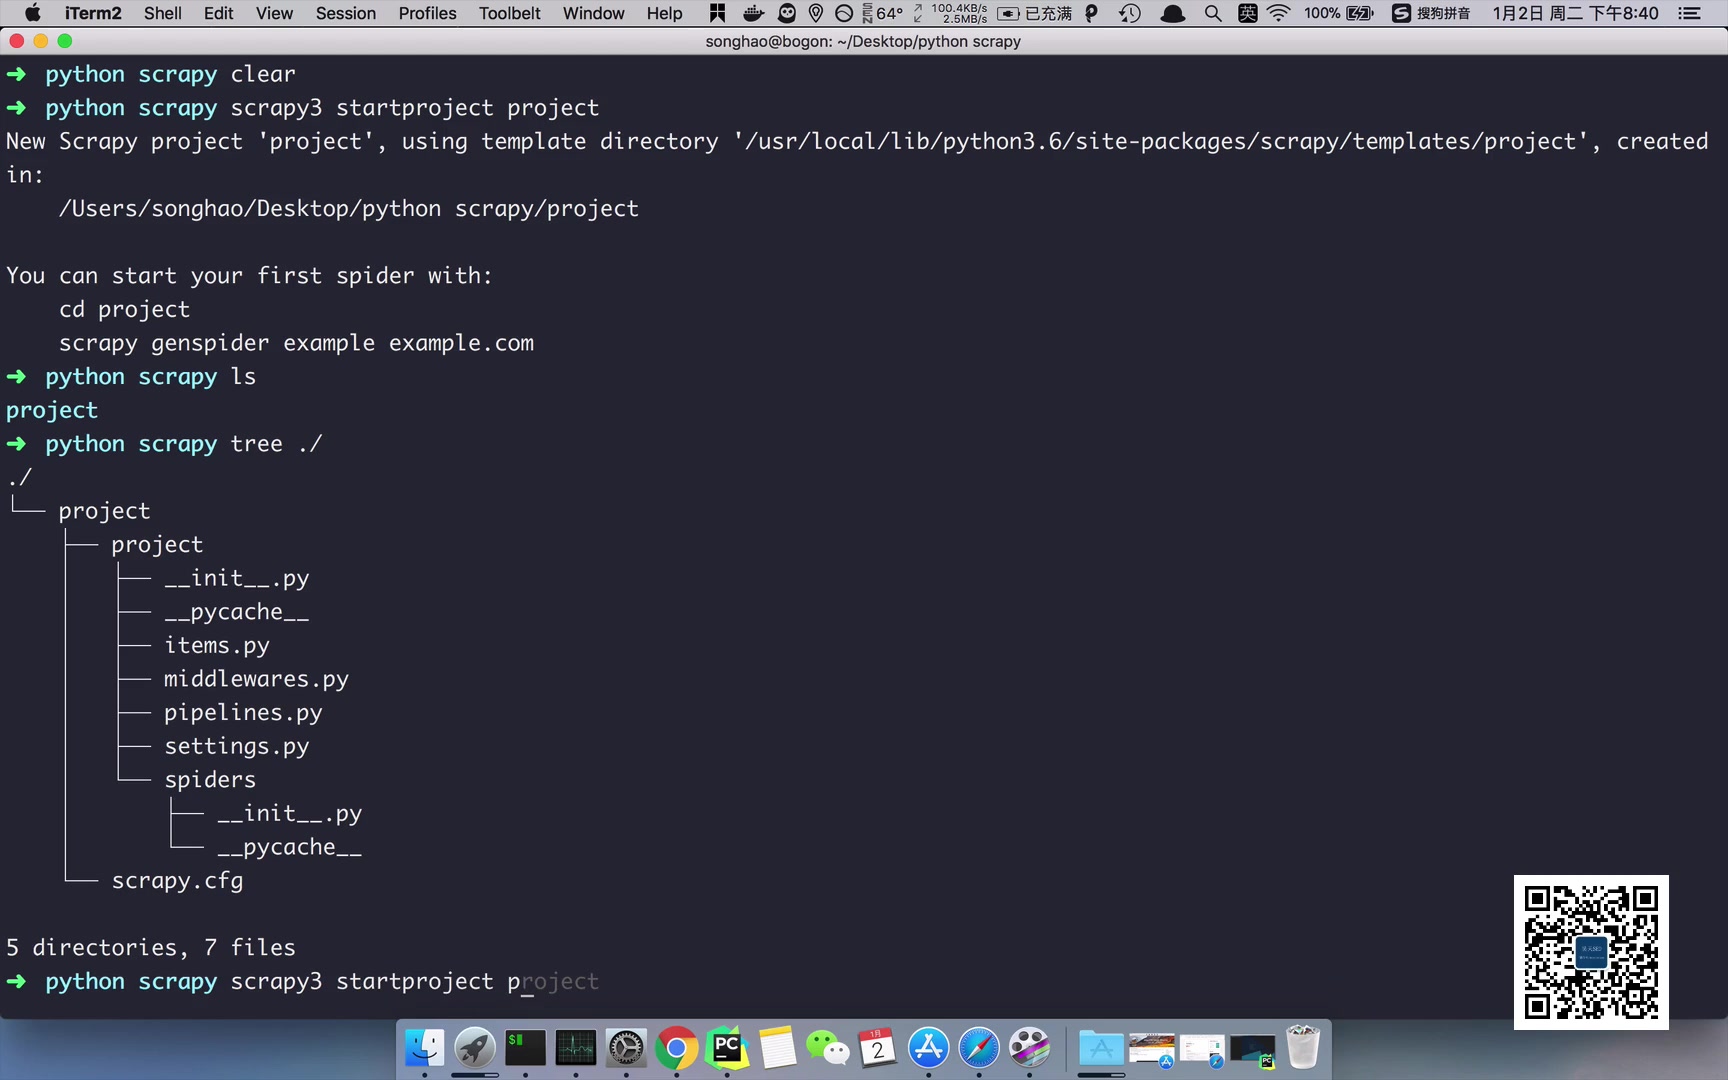Click the 100% battery indicator
1728x1080 pixels.
pyautogui.click(x=1338, y=13)
